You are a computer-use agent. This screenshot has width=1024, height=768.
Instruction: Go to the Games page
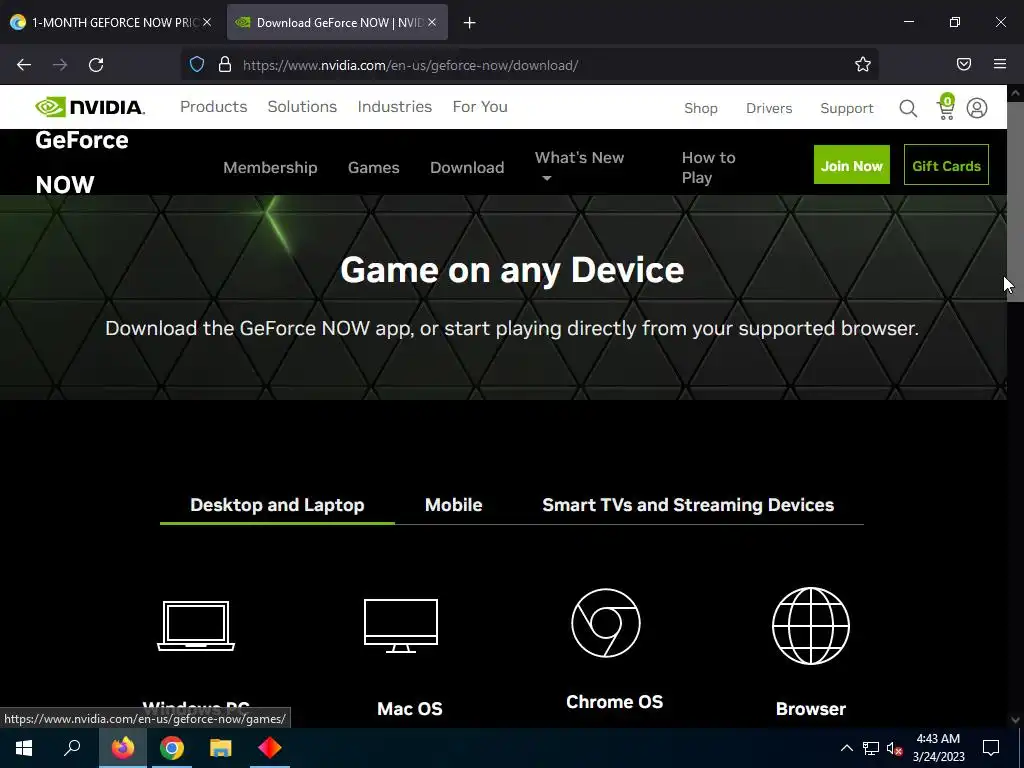(374, 167)
